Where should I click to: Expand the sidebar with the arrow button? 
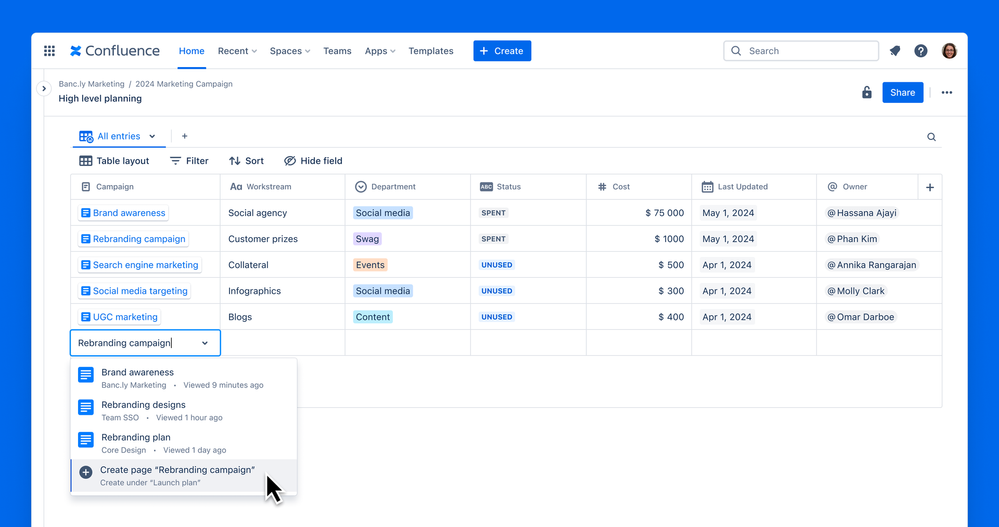43,89
